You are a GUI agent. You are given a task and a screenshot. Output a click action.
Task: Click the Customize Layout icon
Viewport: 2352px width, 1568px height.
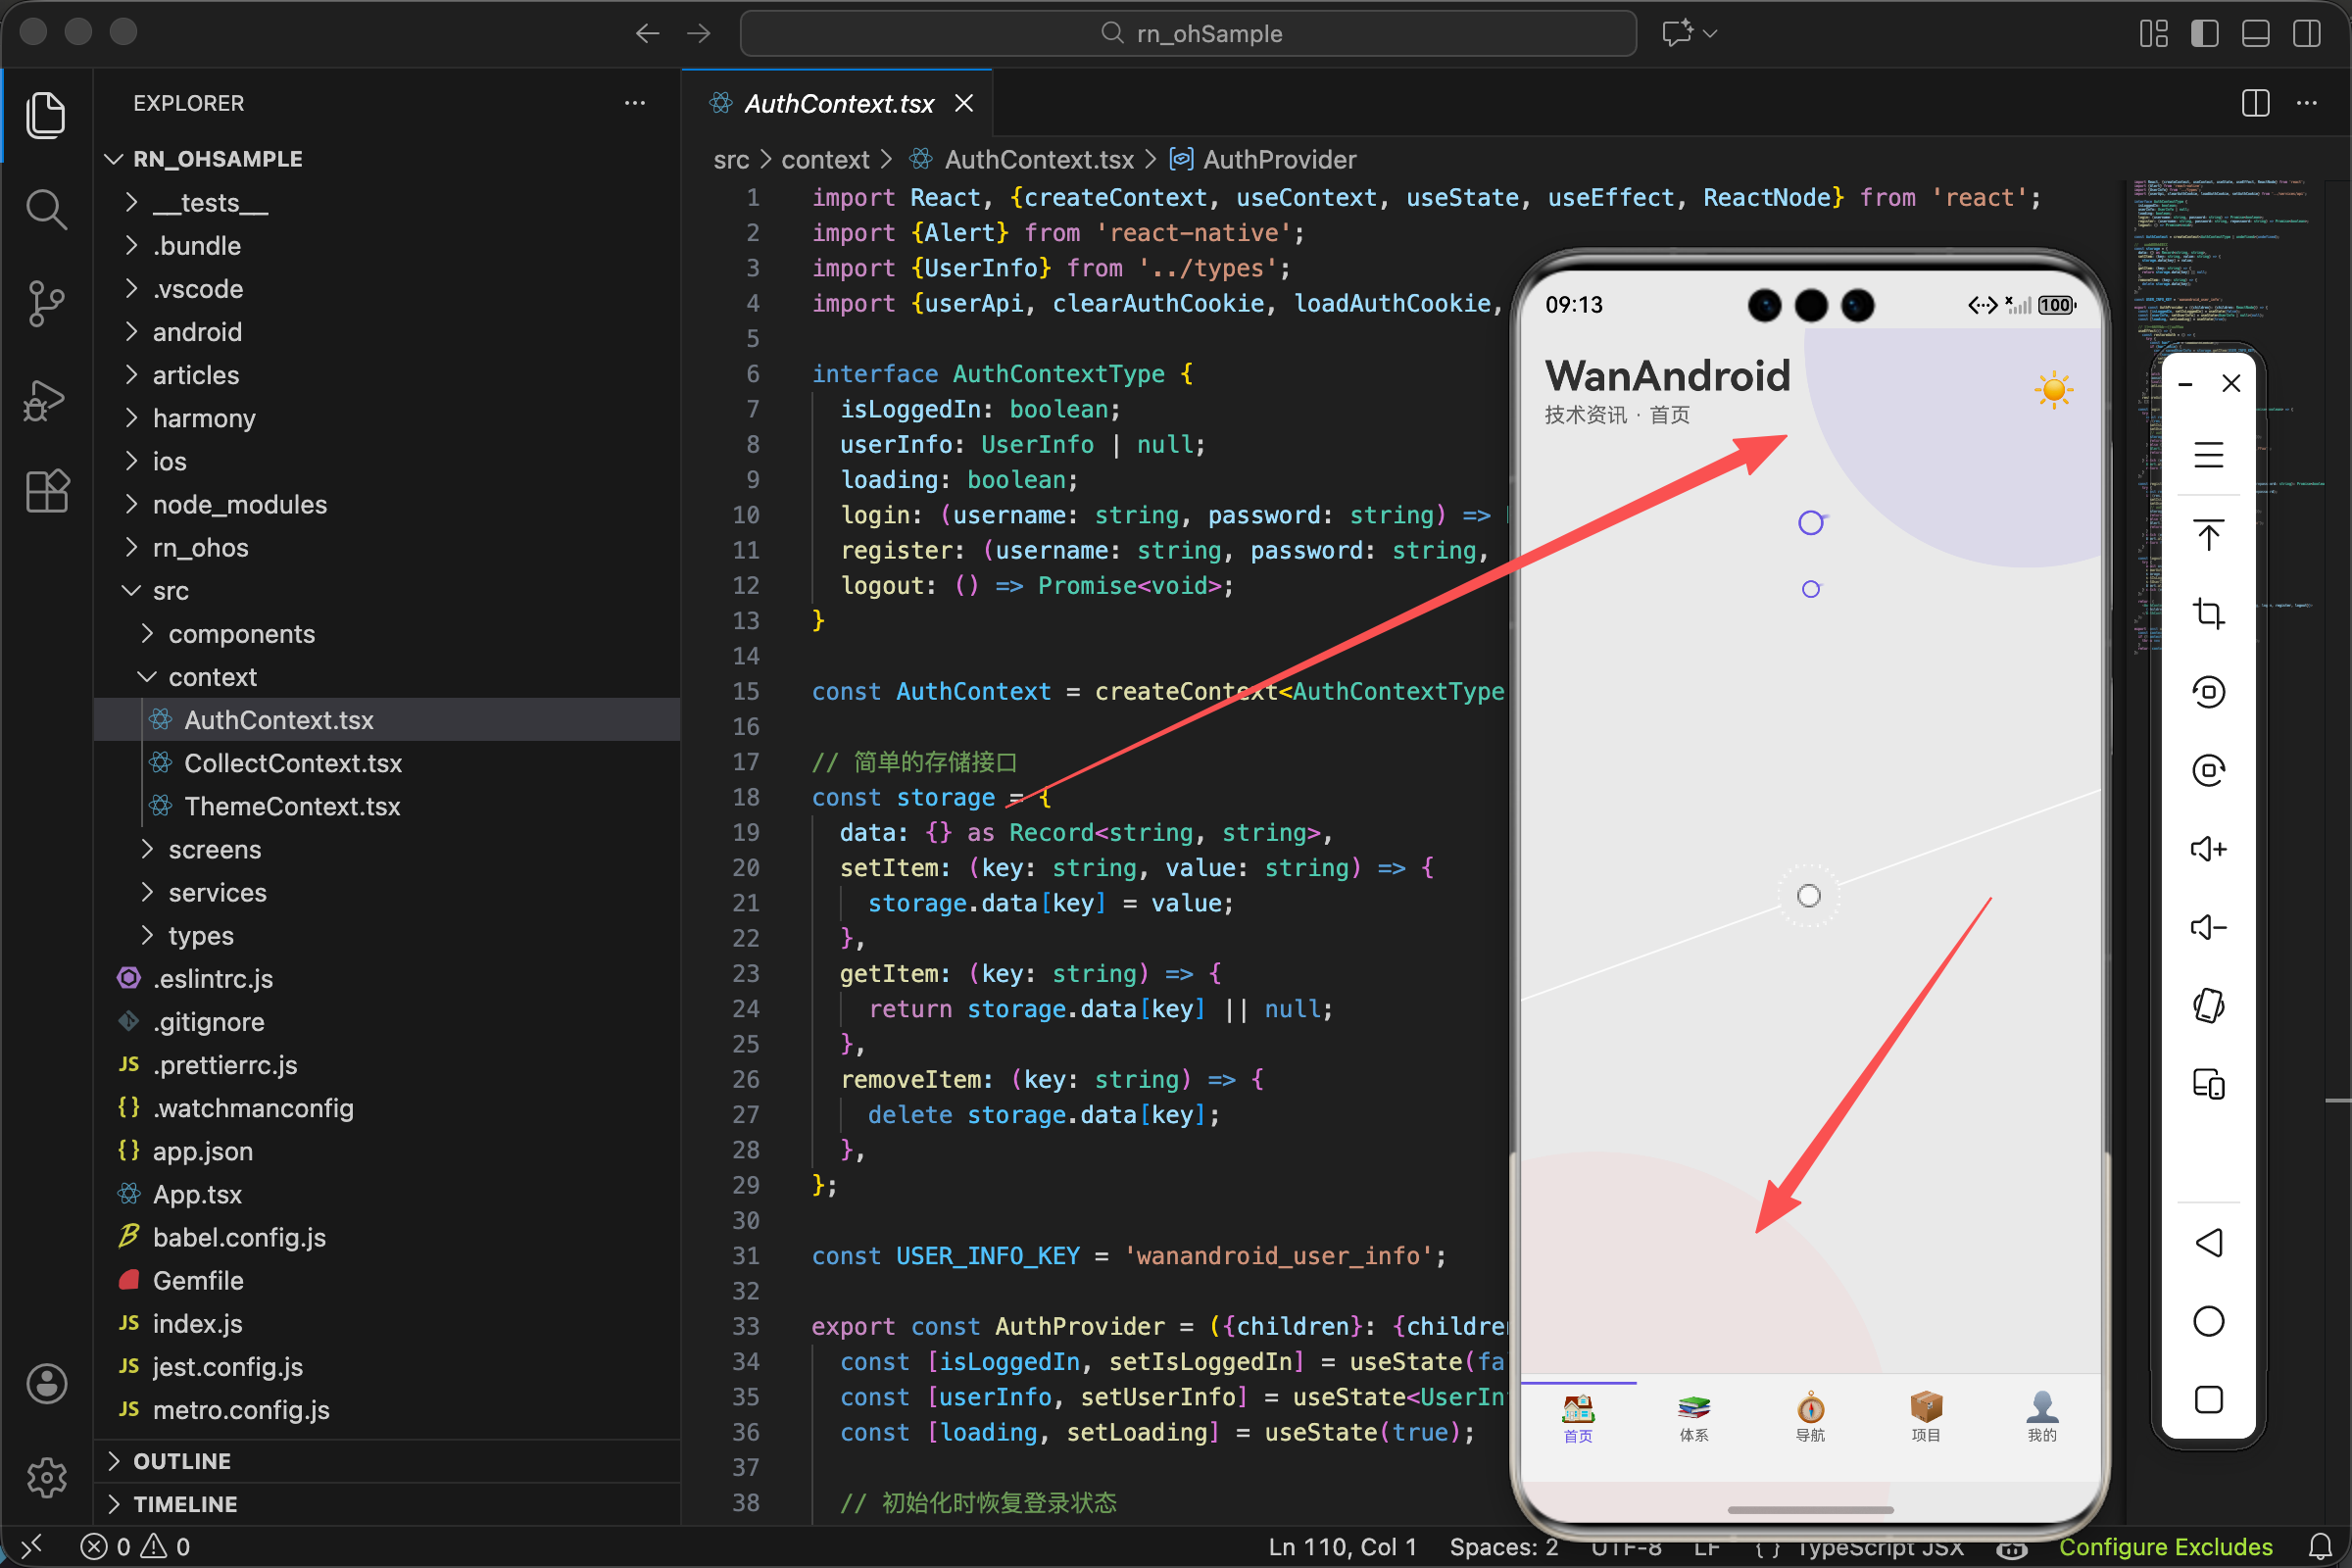click(x=2154, y=33)
